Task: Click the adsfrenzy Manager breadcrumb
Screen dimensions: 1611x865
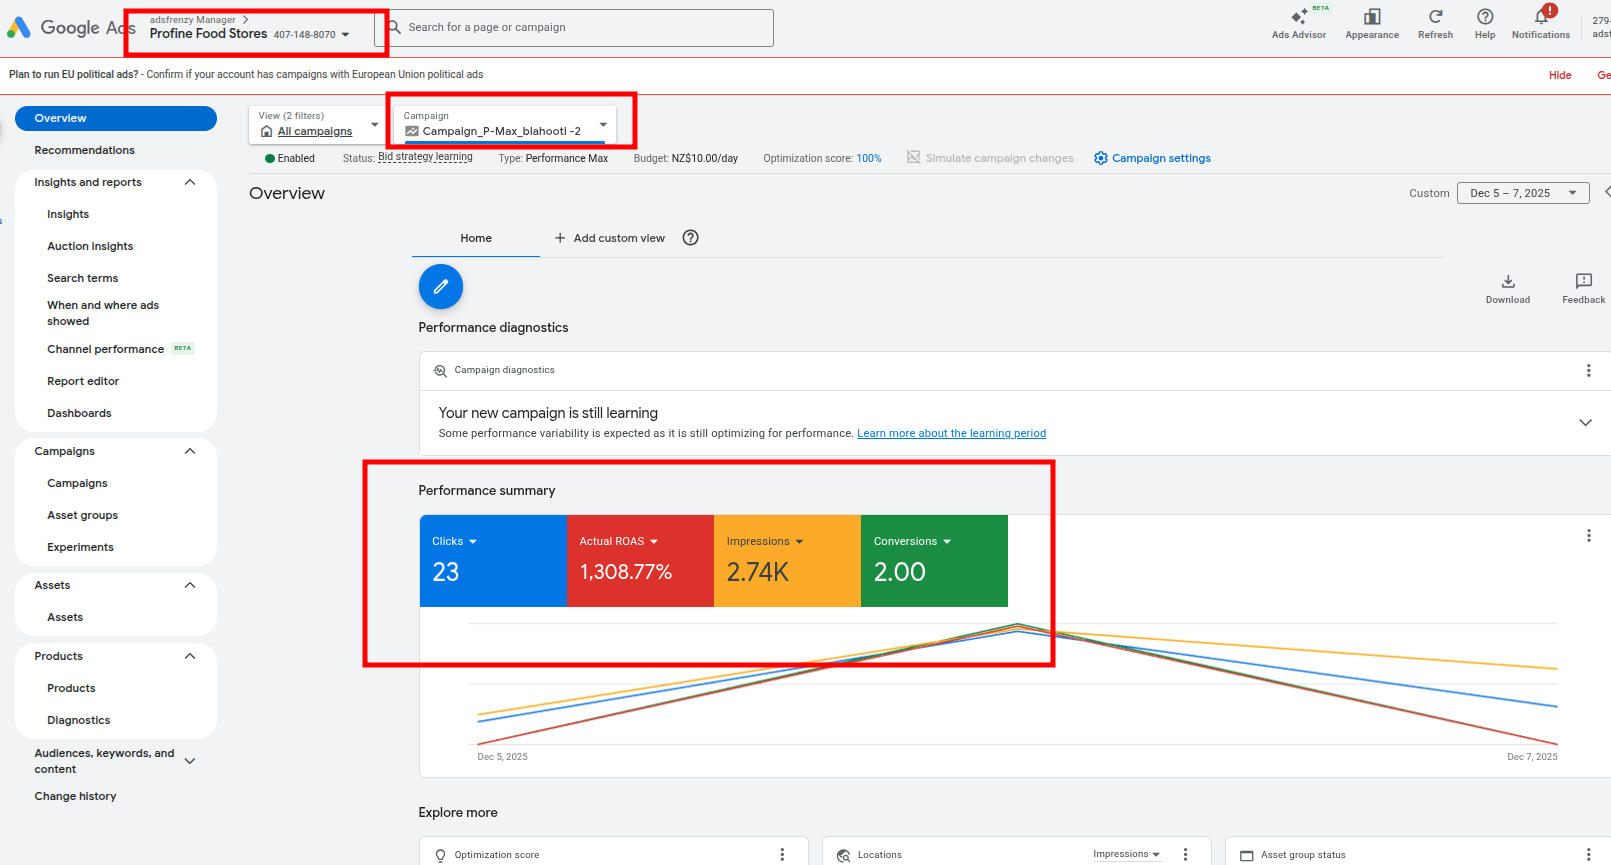Action: click(193, 20)
